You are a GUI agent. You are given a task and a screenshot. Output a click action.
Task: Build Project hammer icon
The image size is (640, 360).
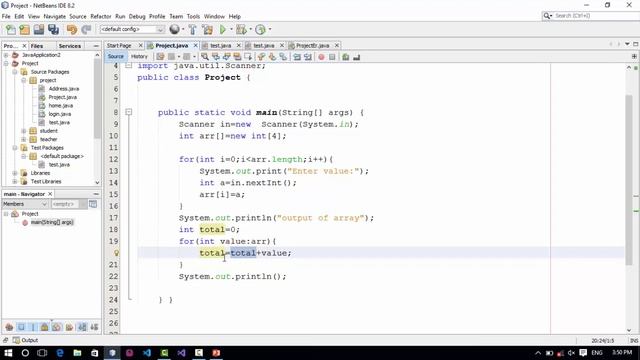click(x=192, y=29)
